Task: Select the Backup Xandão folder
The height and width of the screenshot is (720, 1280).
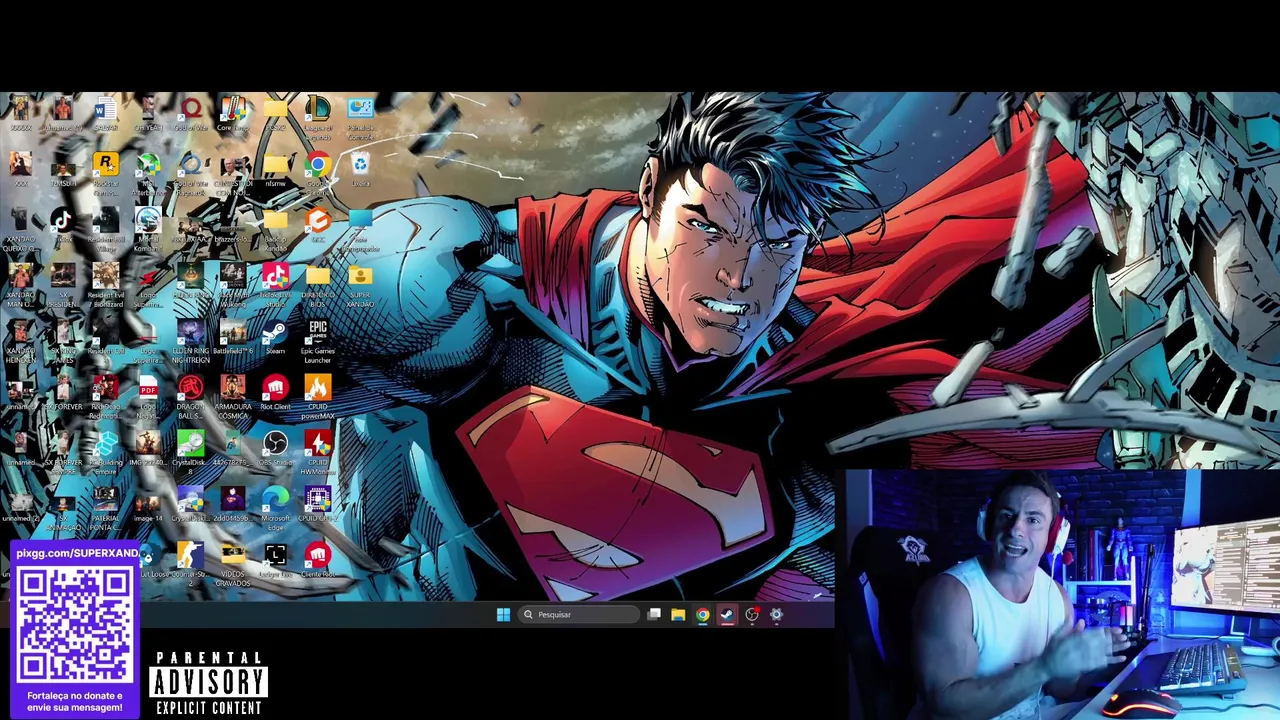Action: pos(276,230)
